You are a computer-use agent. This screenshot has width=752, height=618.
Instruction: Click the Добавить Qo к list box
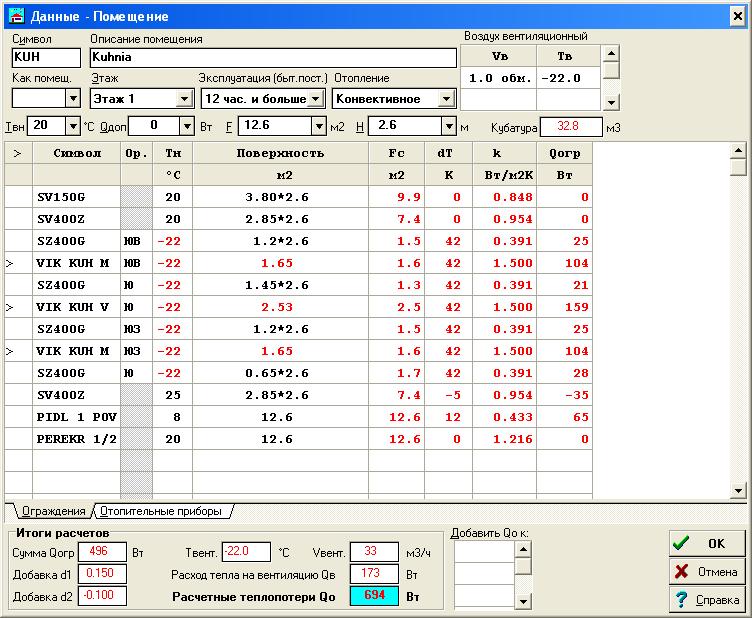click(484, 574)
